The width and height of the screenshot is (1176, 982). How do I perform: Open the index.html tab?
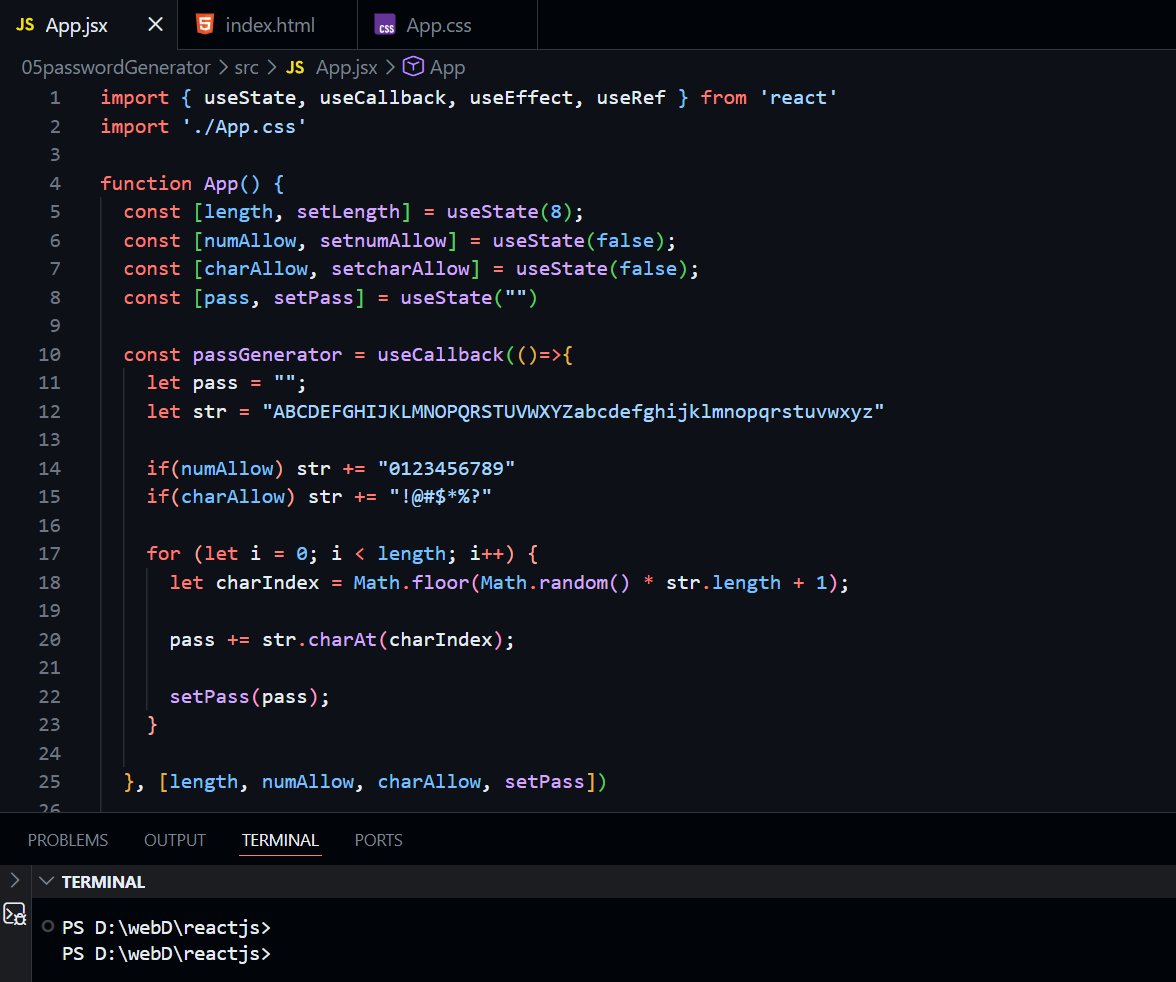pos(268,25)
